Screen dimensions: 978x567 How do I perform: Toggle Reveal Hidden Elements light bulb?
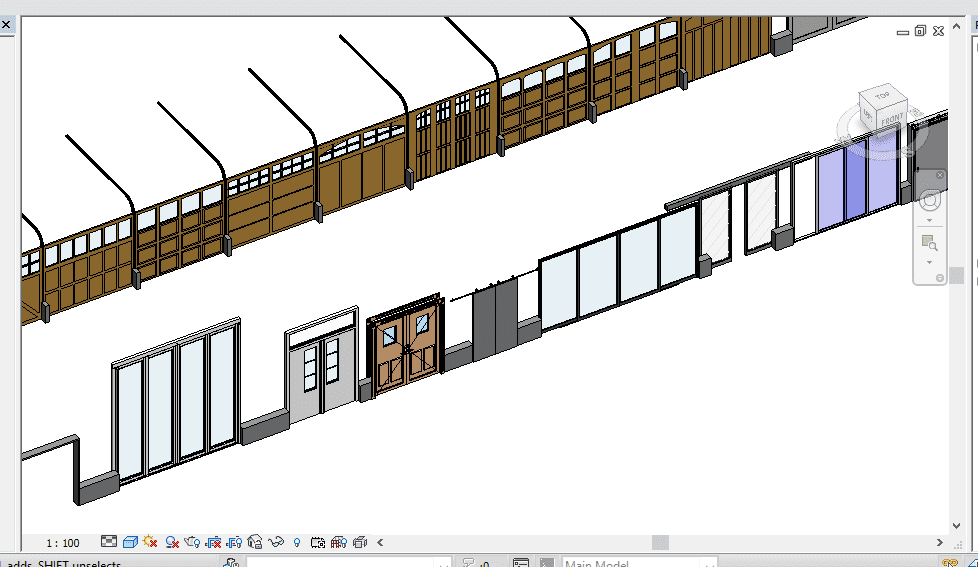click(297, 542)
